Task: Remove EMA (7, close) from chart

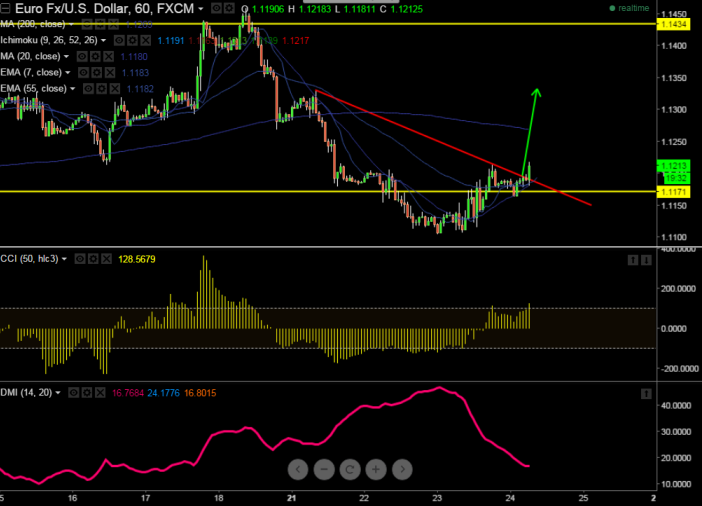Action: (110, 73)
